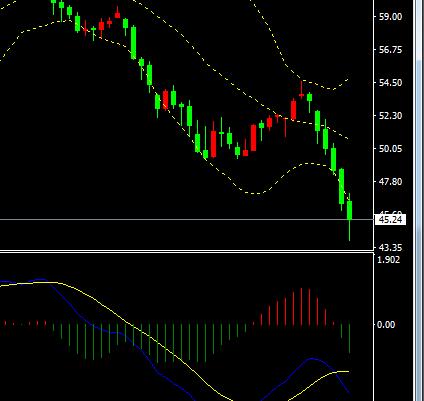Select the tallest red MACD histogram bar
424x401 pixels.
point(301,307)
